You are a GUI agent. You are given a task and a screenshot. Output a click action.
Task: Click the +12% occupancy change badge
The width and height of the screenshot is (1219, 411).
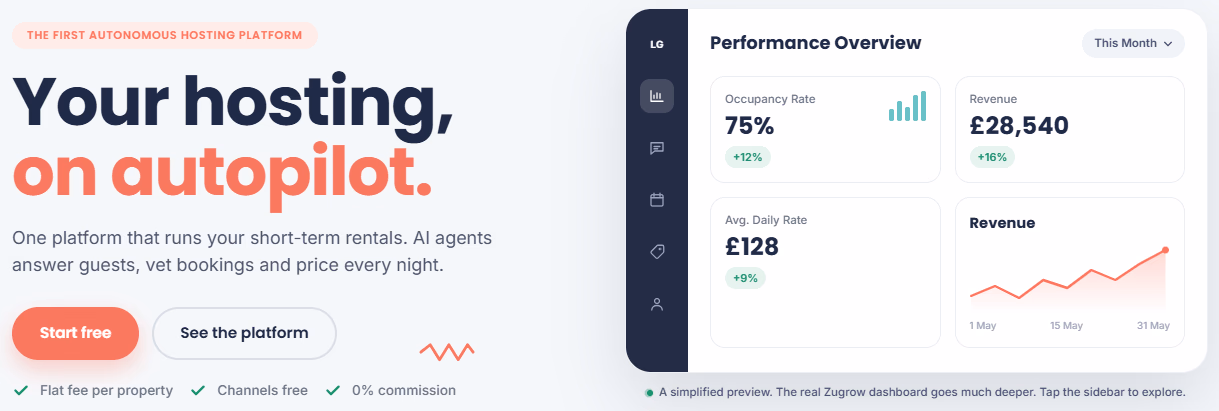point(748,157)
